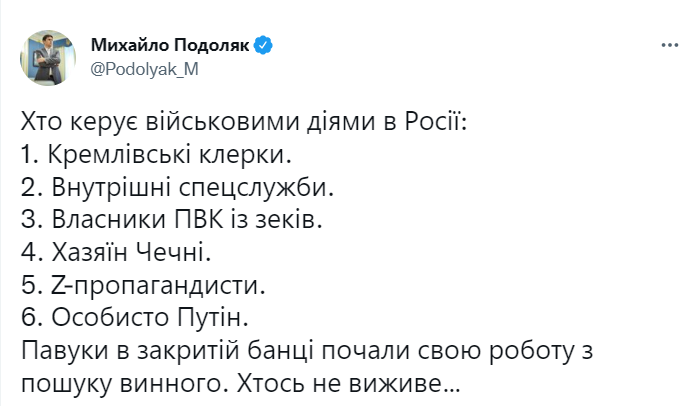Viewport: 695px width, 406px height.
Task: Click the line 'Особисто Путін'
Action: [x=135, y=317]
